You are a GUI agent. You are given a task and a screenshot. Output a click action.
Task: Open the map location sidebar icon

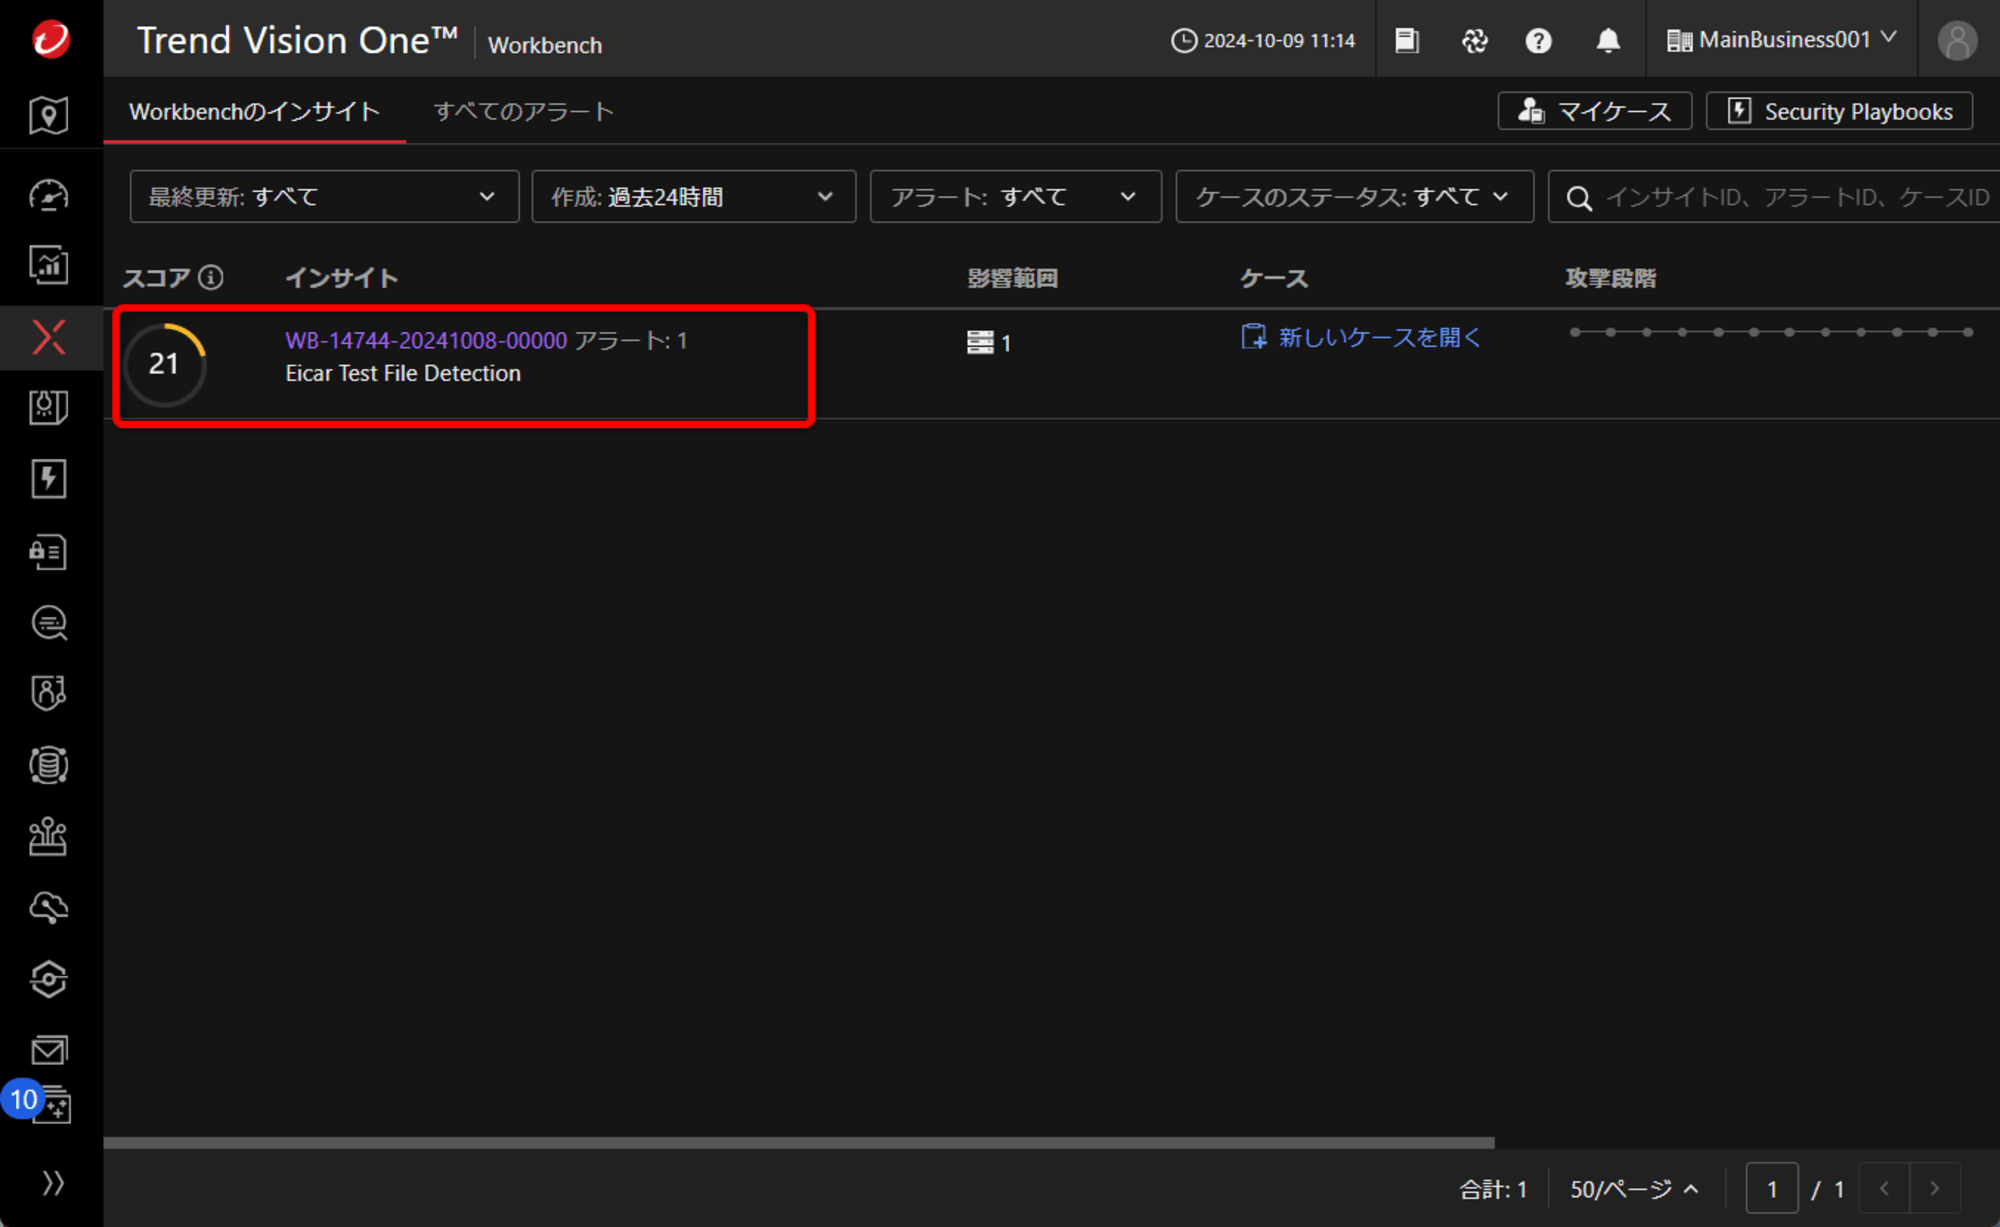click(49, 115)
